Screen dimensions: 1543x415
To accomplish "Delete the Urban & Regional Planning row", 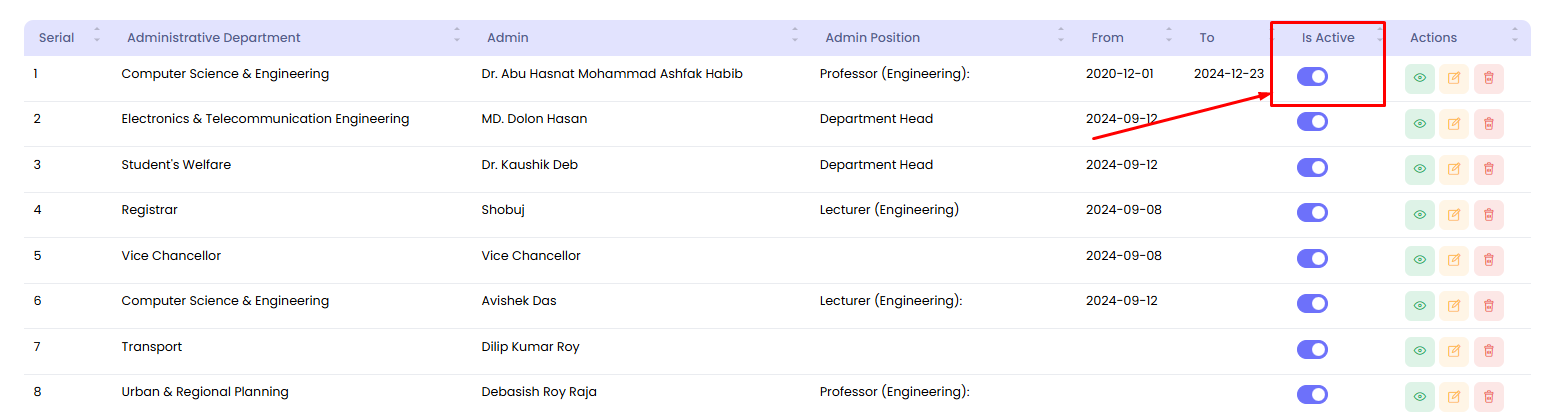I will point(1488,396).
